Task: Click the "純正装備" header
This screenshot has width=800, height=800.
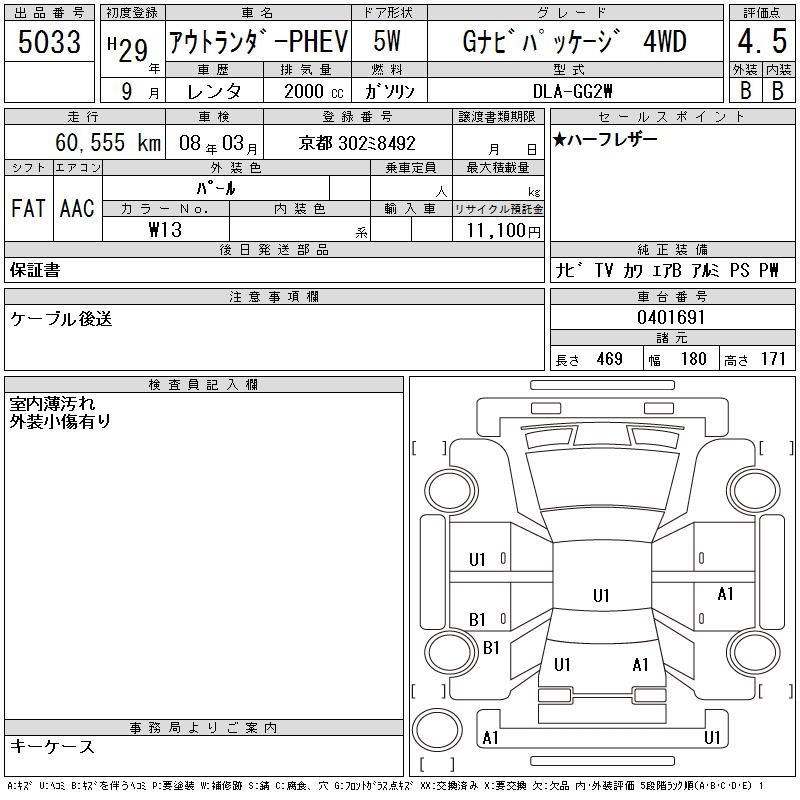Action: click(x=672, y=249)
